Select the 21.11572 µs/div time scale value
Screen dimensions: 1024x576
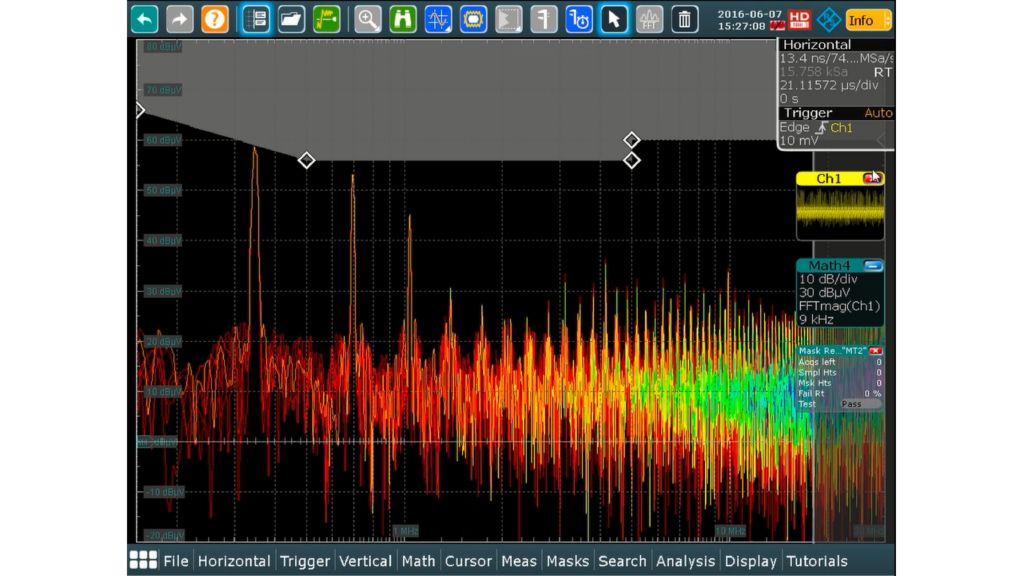(829, 86)
